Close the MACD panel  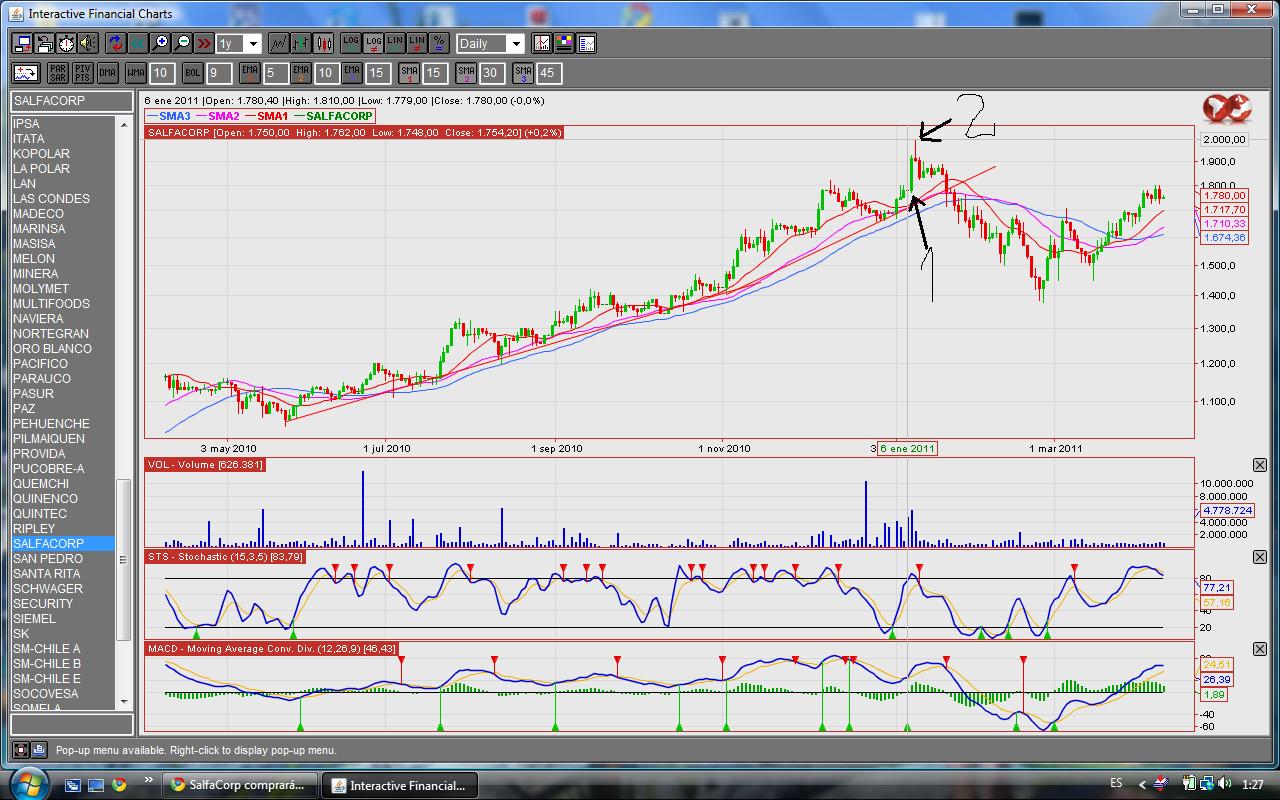point(1260,649)
